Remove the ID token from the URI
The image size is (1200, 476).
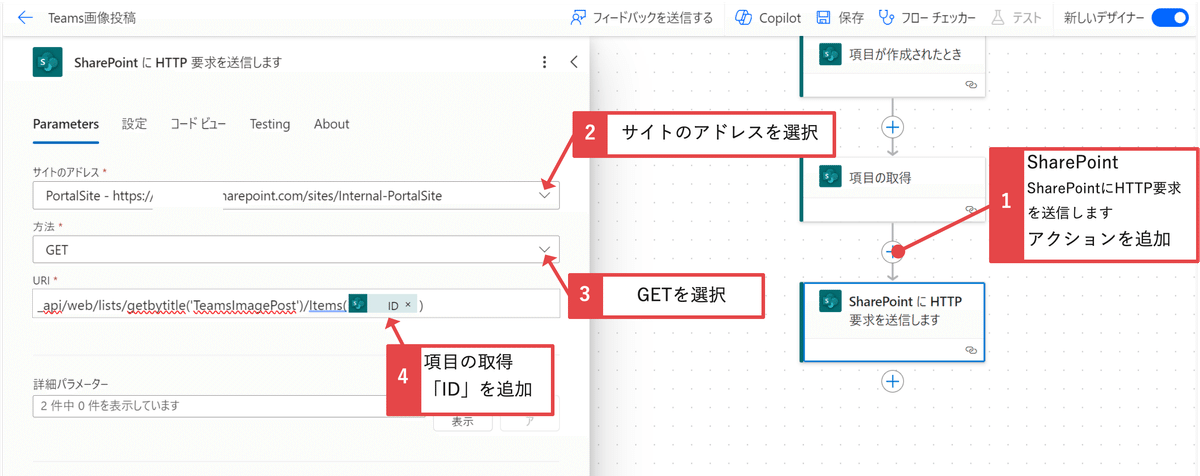pos(408,304)
